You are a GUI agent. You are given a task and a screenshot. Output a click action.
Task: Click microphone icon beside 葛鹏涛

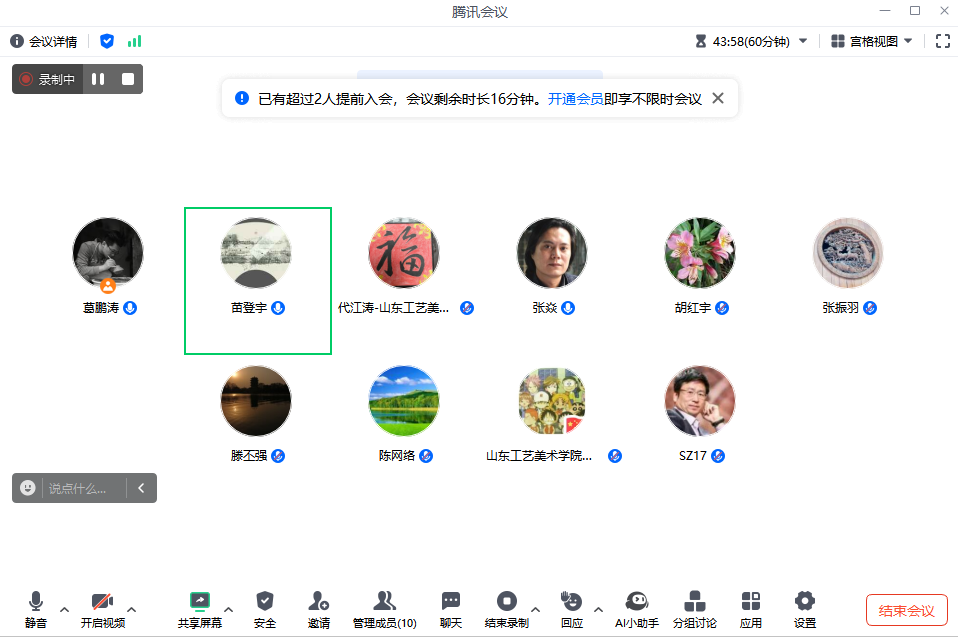pos(130,308)
